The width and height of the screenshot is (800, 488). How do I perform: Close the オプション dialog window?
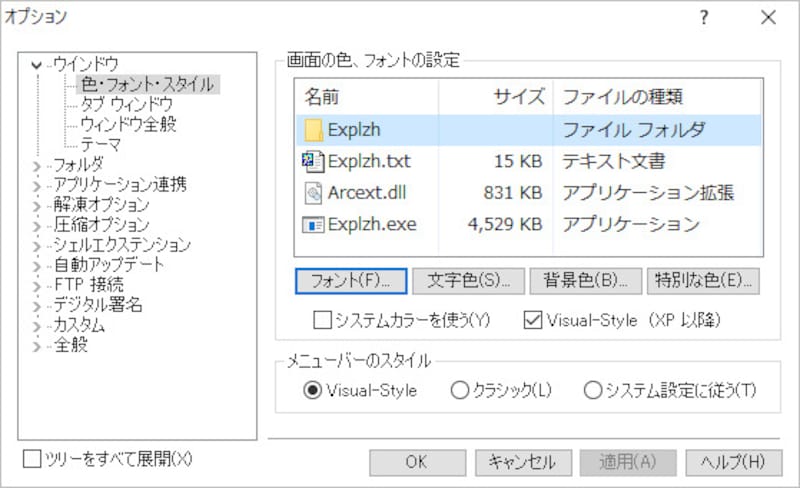pyautogui.click(x=768, y=17)
